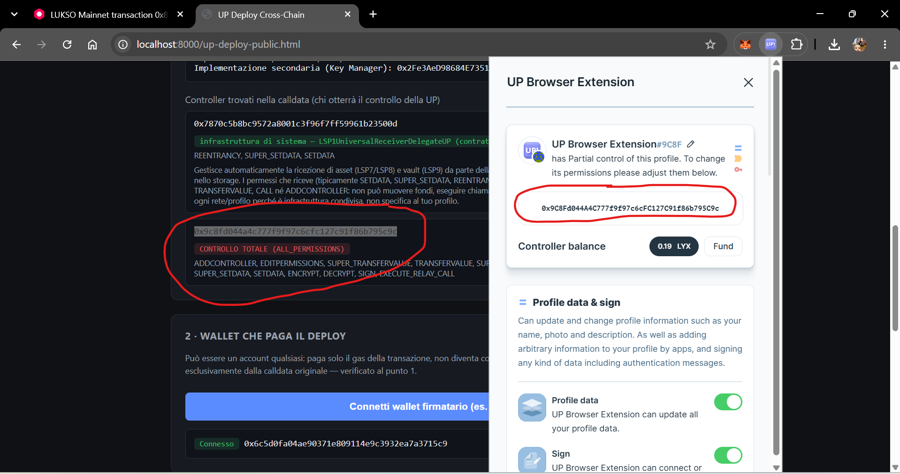
Task: Close the UP Deploy Cross-Chain tab
Action: [347, 14]
